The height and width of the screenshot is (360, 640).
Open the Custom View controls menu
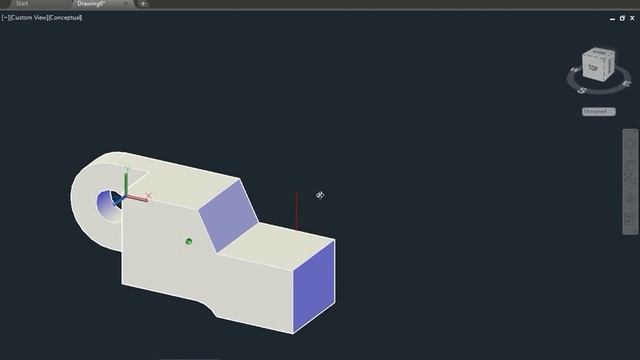(x=29, y=18)
